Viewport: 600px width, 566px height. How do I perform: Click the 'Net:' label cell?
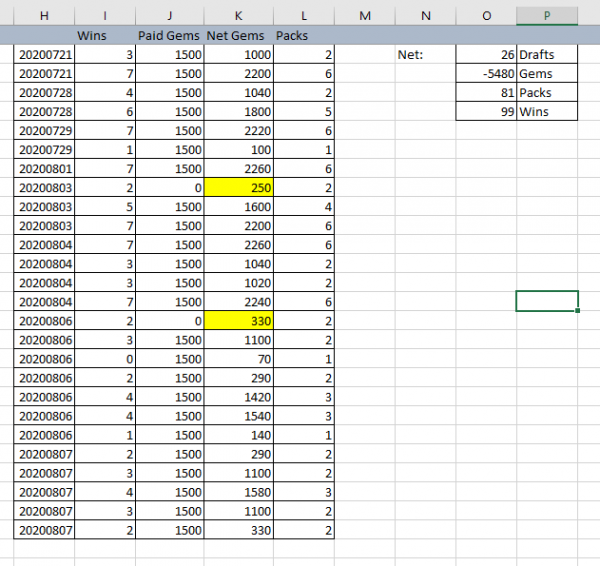(x=425, y=54)
